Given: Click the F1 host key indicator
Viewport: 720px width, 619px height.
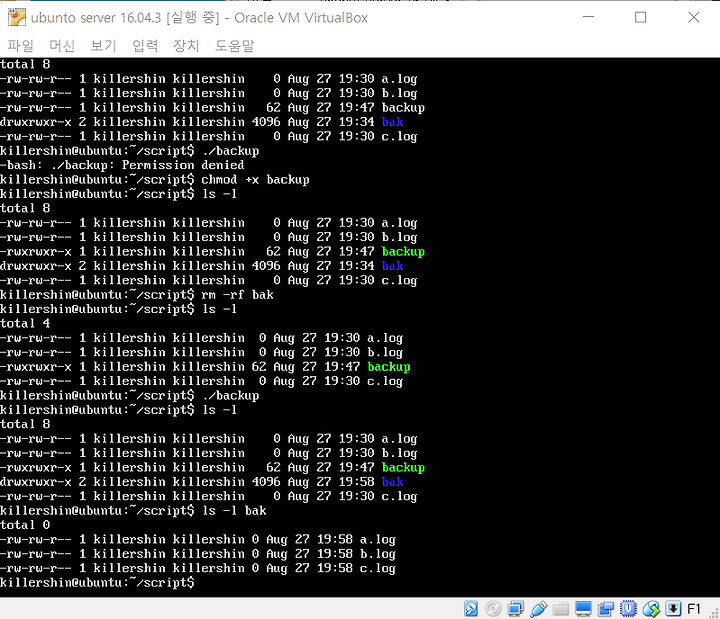Looking at the screenshot, I should point(694,609).
